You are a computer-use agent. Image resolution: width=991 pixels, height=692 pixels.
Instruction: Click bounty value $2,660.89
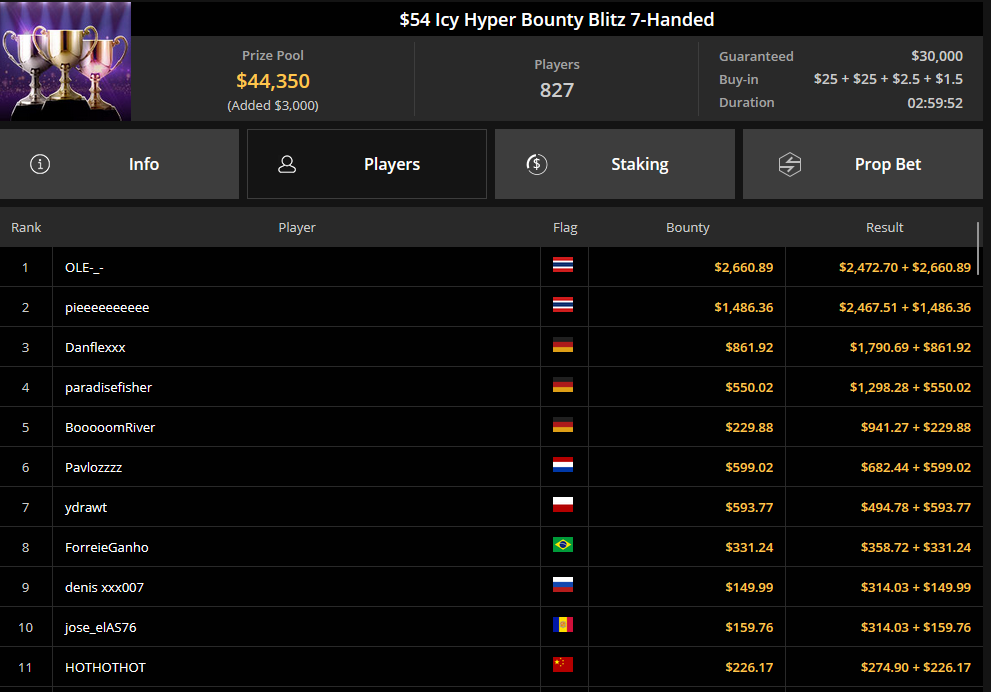point(743,267)
